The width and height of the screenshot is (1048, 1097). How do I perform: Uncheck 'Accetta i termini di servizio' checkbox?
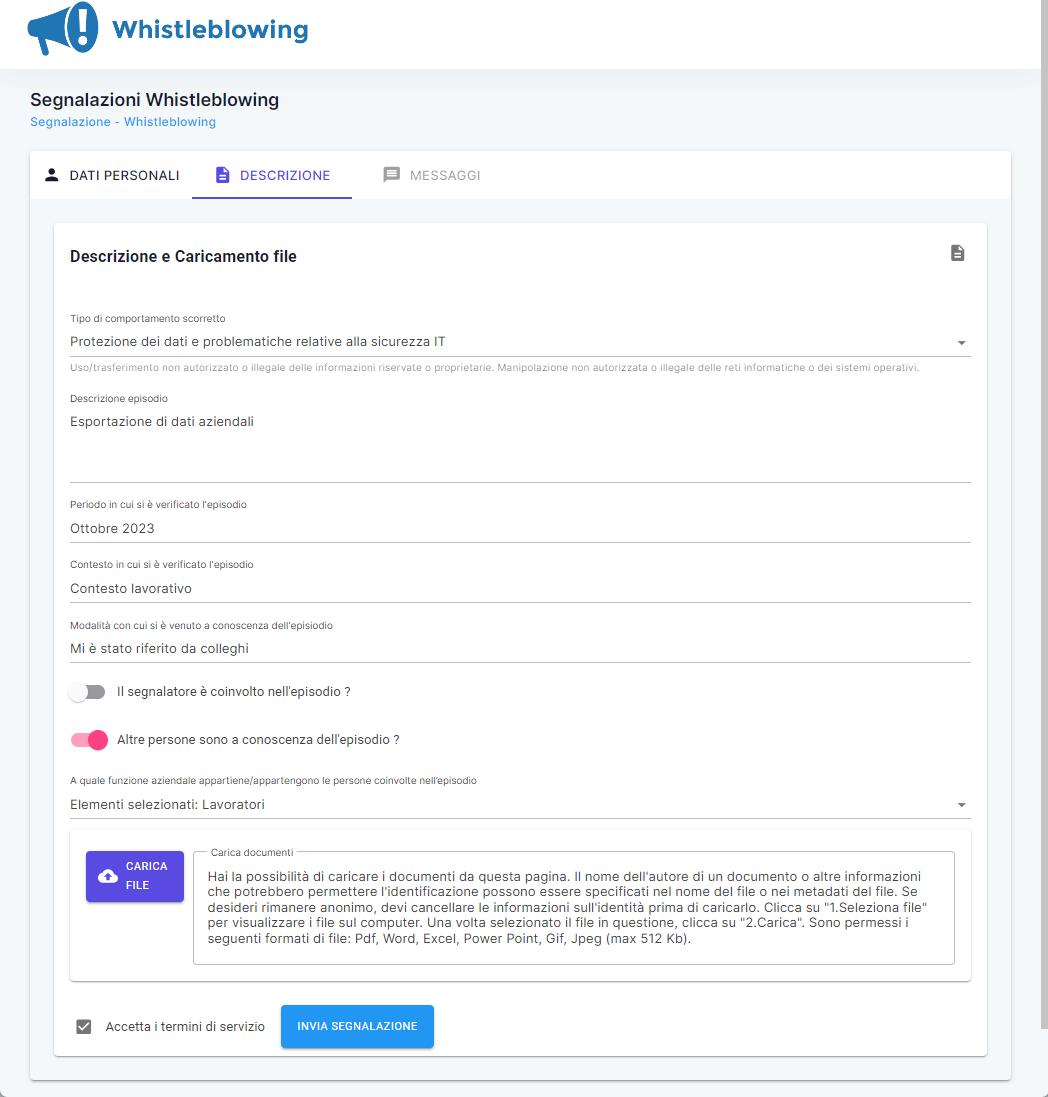(84, 1026)
